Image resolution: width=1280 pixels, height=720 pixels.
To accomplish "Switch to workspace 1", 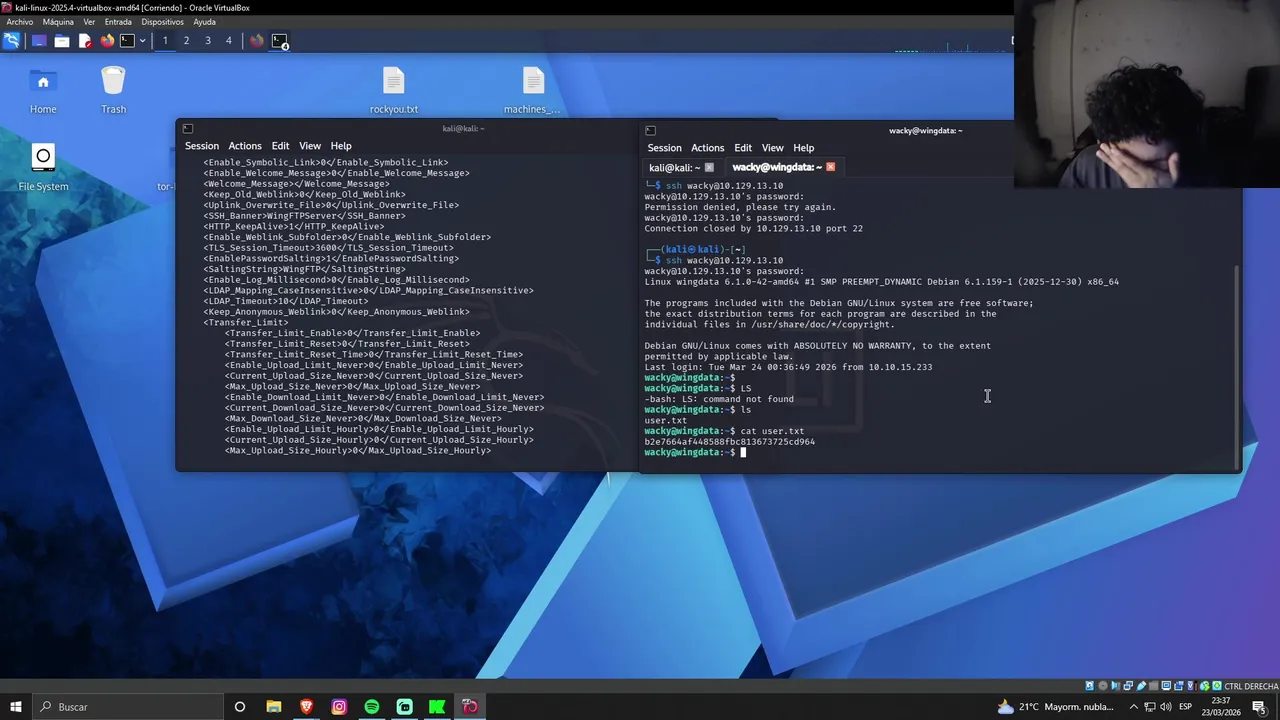I will click(x=165, y=41).
